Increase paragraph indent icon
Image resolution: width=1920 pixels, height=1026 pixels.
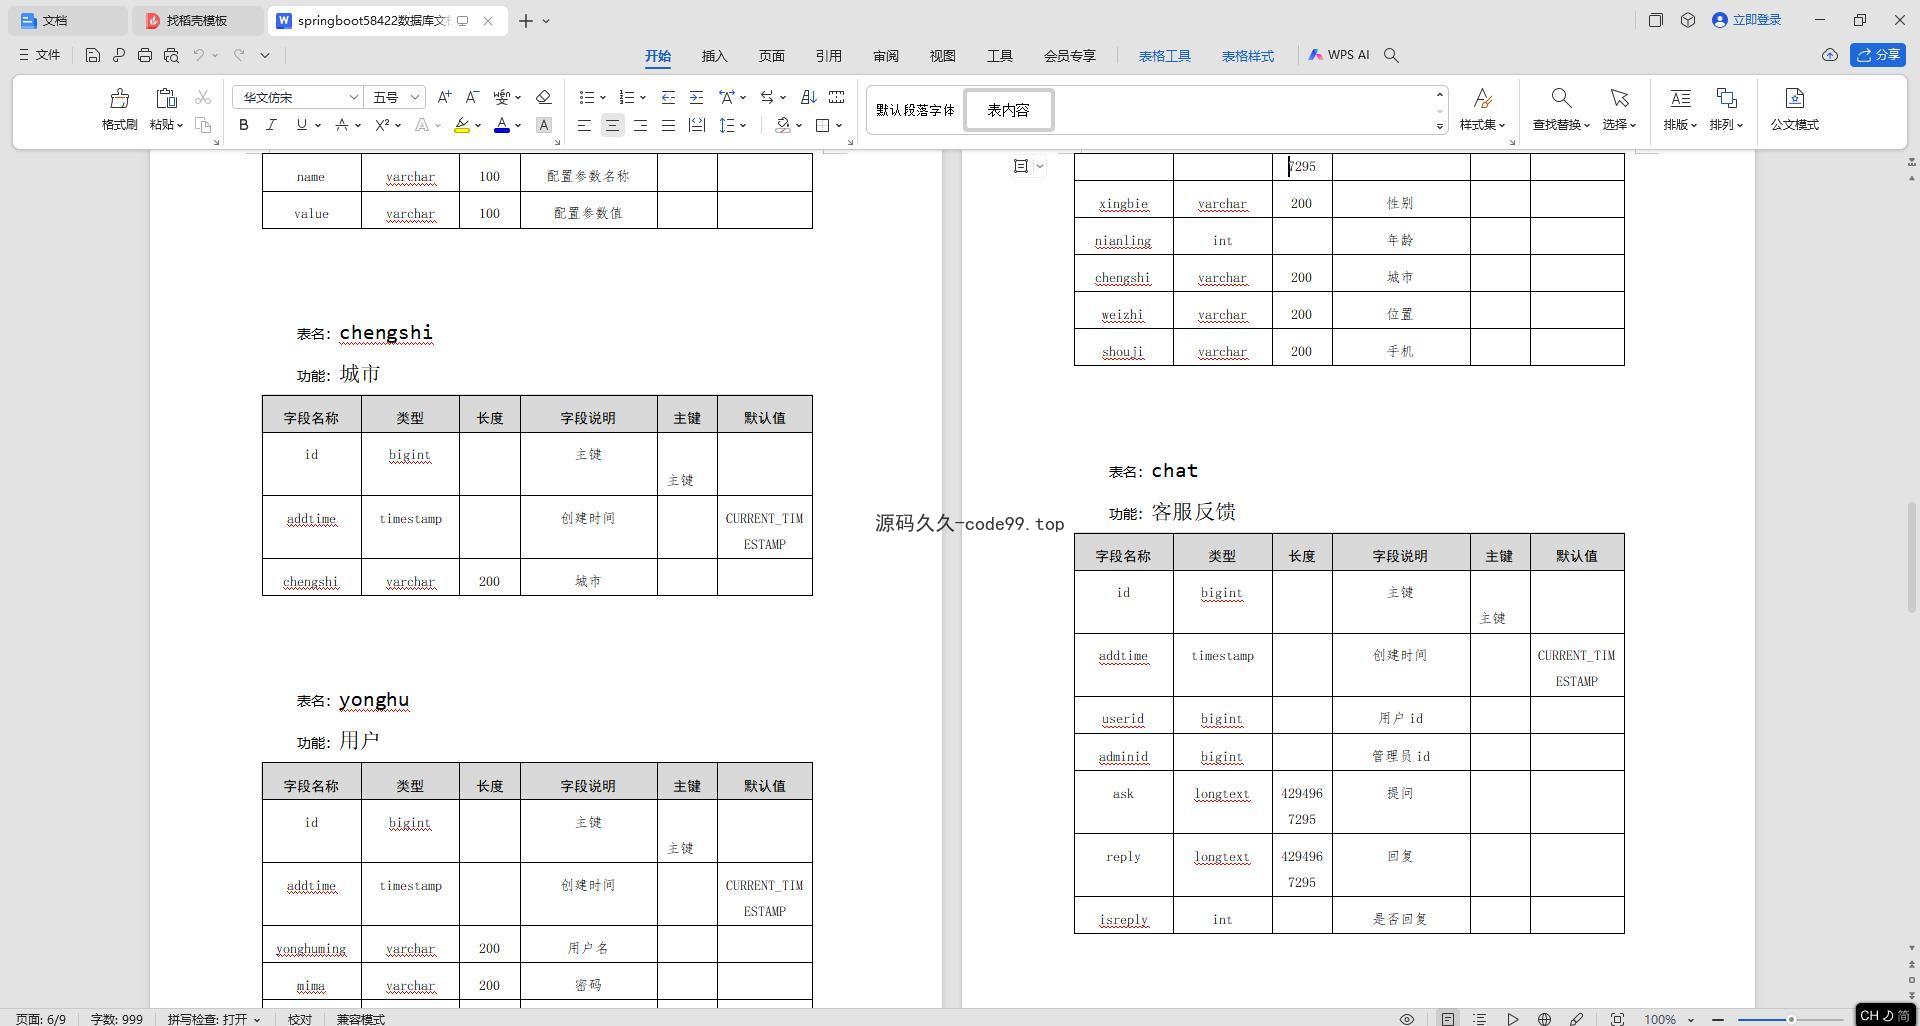[x=696, y=97]
